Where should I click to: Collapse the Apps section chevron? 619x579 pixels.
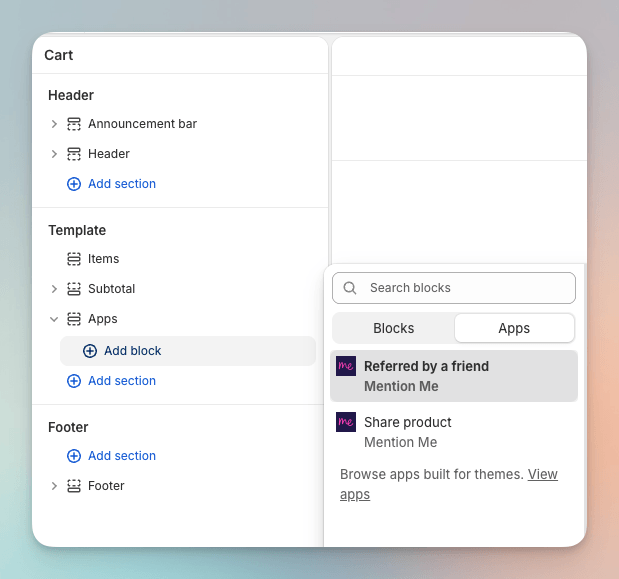(54, 319)
